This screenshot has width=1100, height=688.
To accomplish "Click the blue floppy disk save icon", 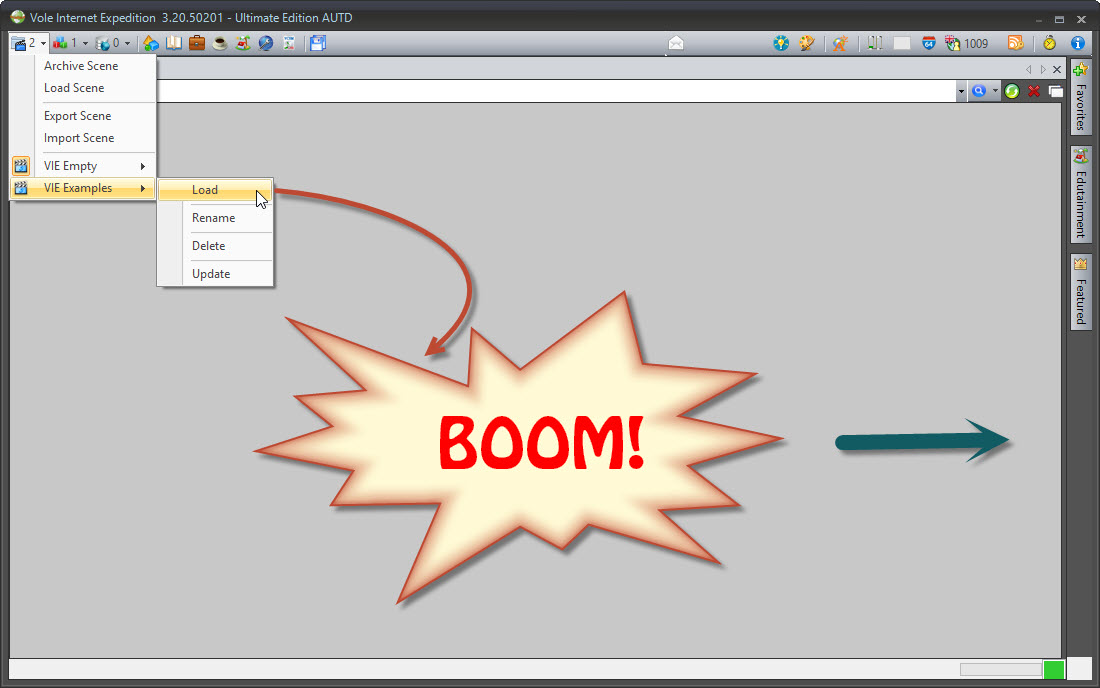I will (x=318, y=43).
